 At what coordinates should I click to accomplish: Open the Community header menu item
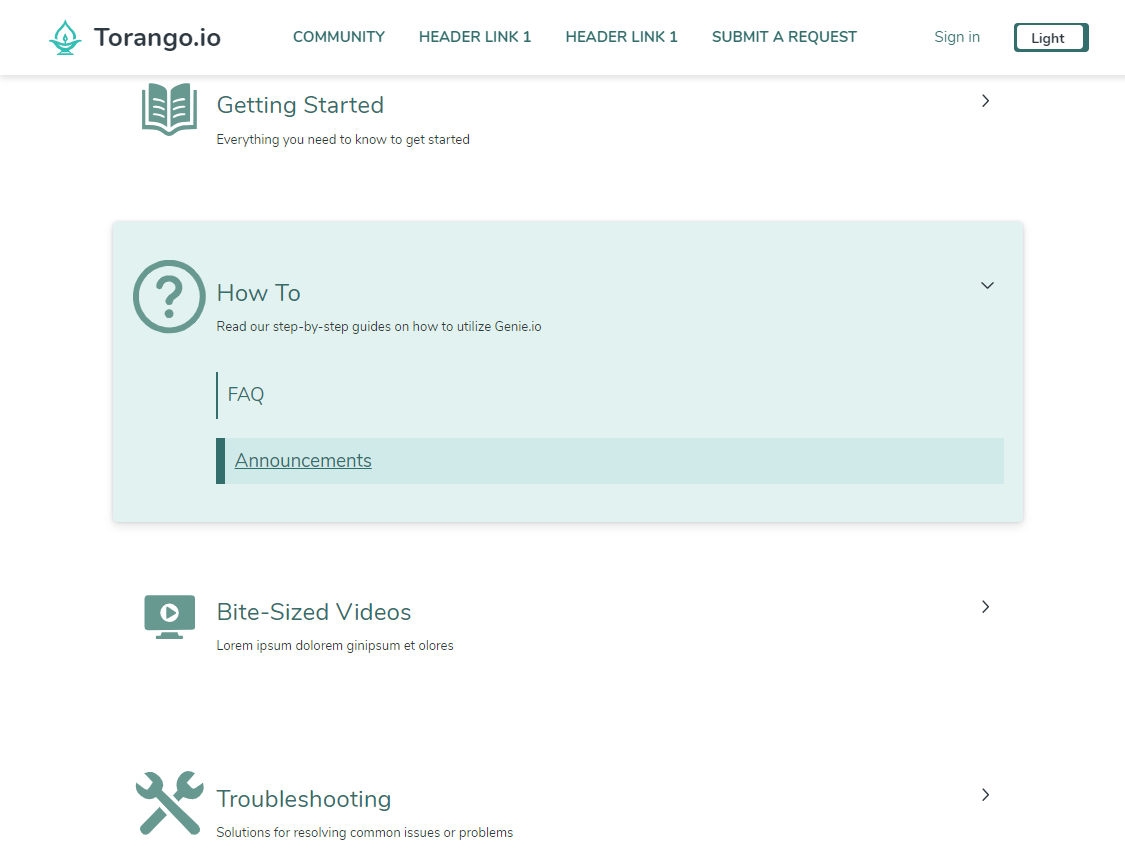(x=338, y=37)
